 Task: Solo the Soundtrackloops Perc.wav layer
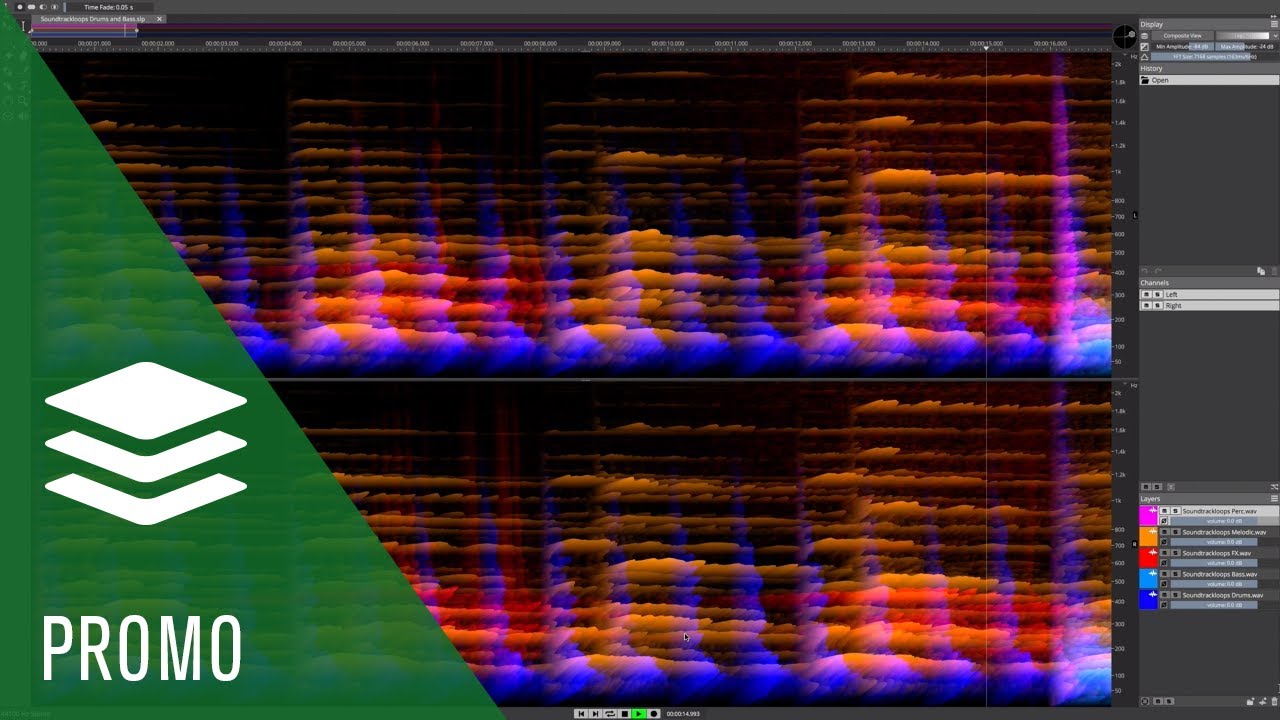(1175, 511)
